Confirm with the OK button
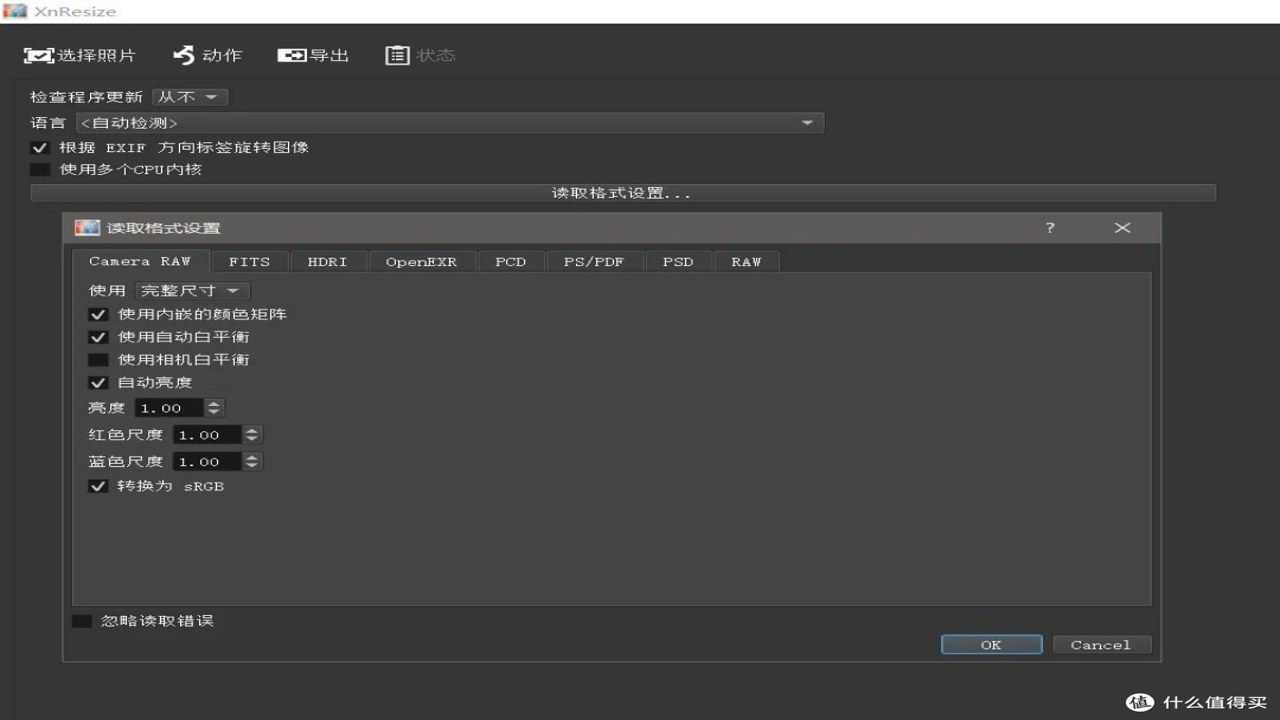The width and height of the screenshot is (1280, 720). pos(991,645)
